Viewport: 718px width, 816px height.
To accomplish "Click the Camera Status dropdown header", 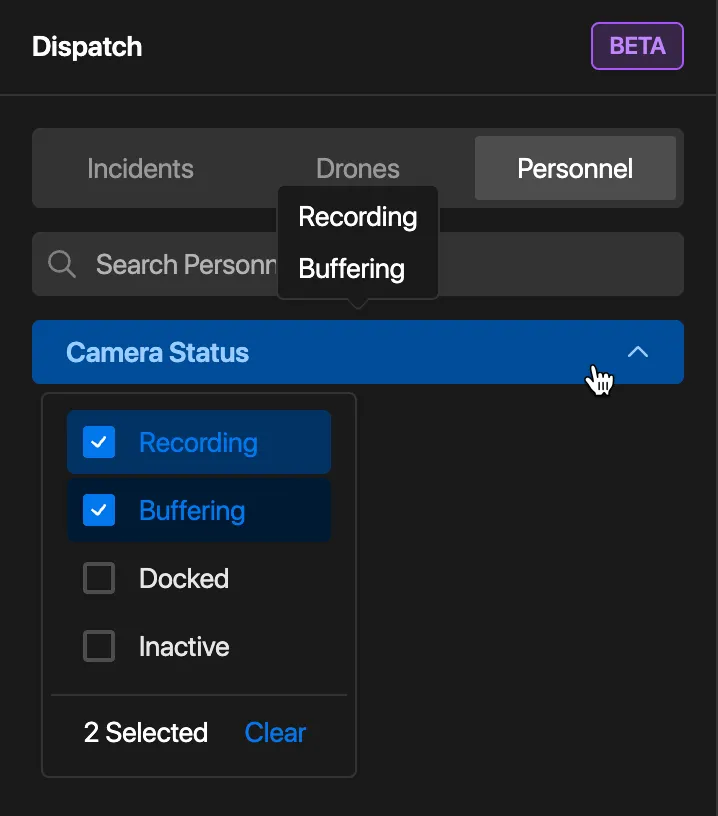I will pos(300,352).
